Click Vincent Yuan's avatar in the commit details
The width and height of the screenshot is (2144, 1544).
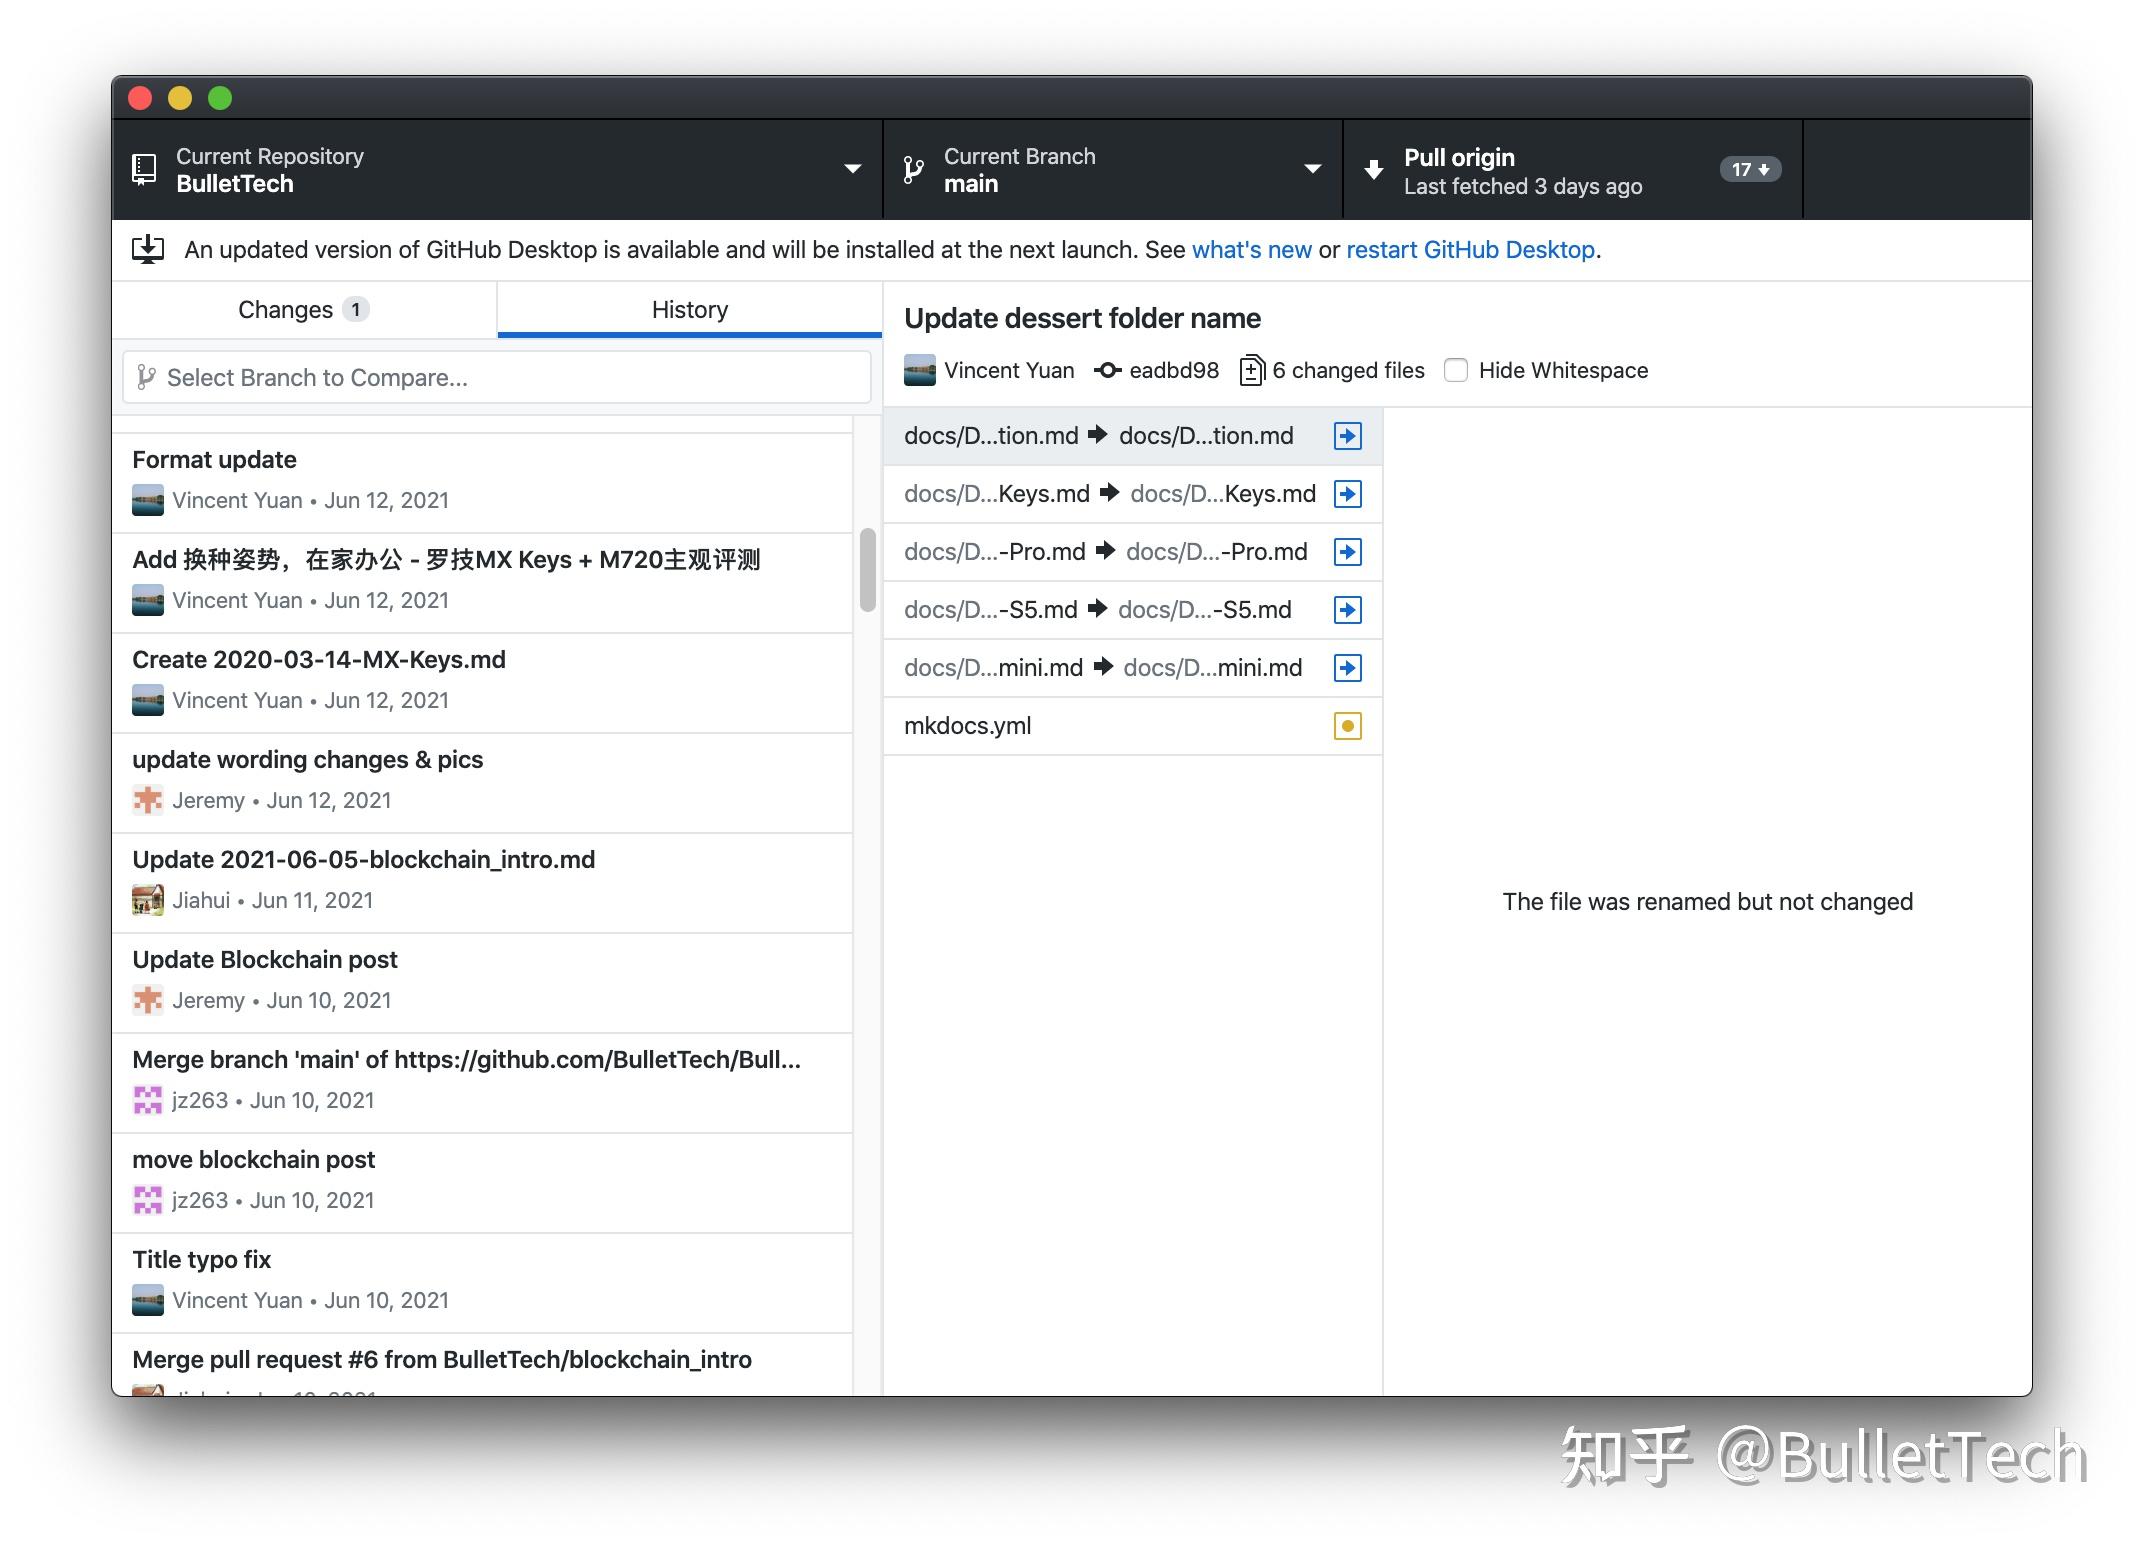(919, 370)
